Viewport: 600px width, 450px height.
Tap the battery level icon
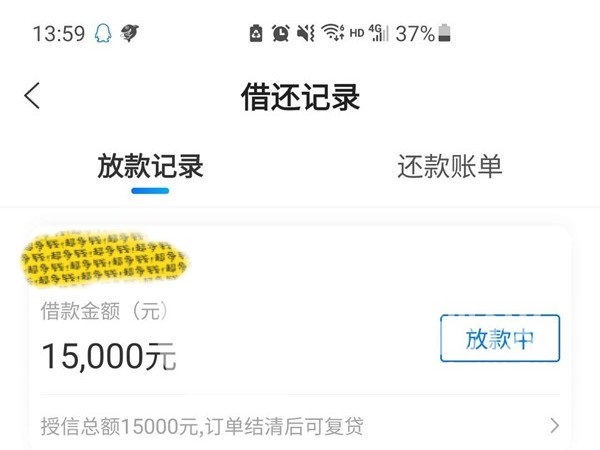(444, 33)
